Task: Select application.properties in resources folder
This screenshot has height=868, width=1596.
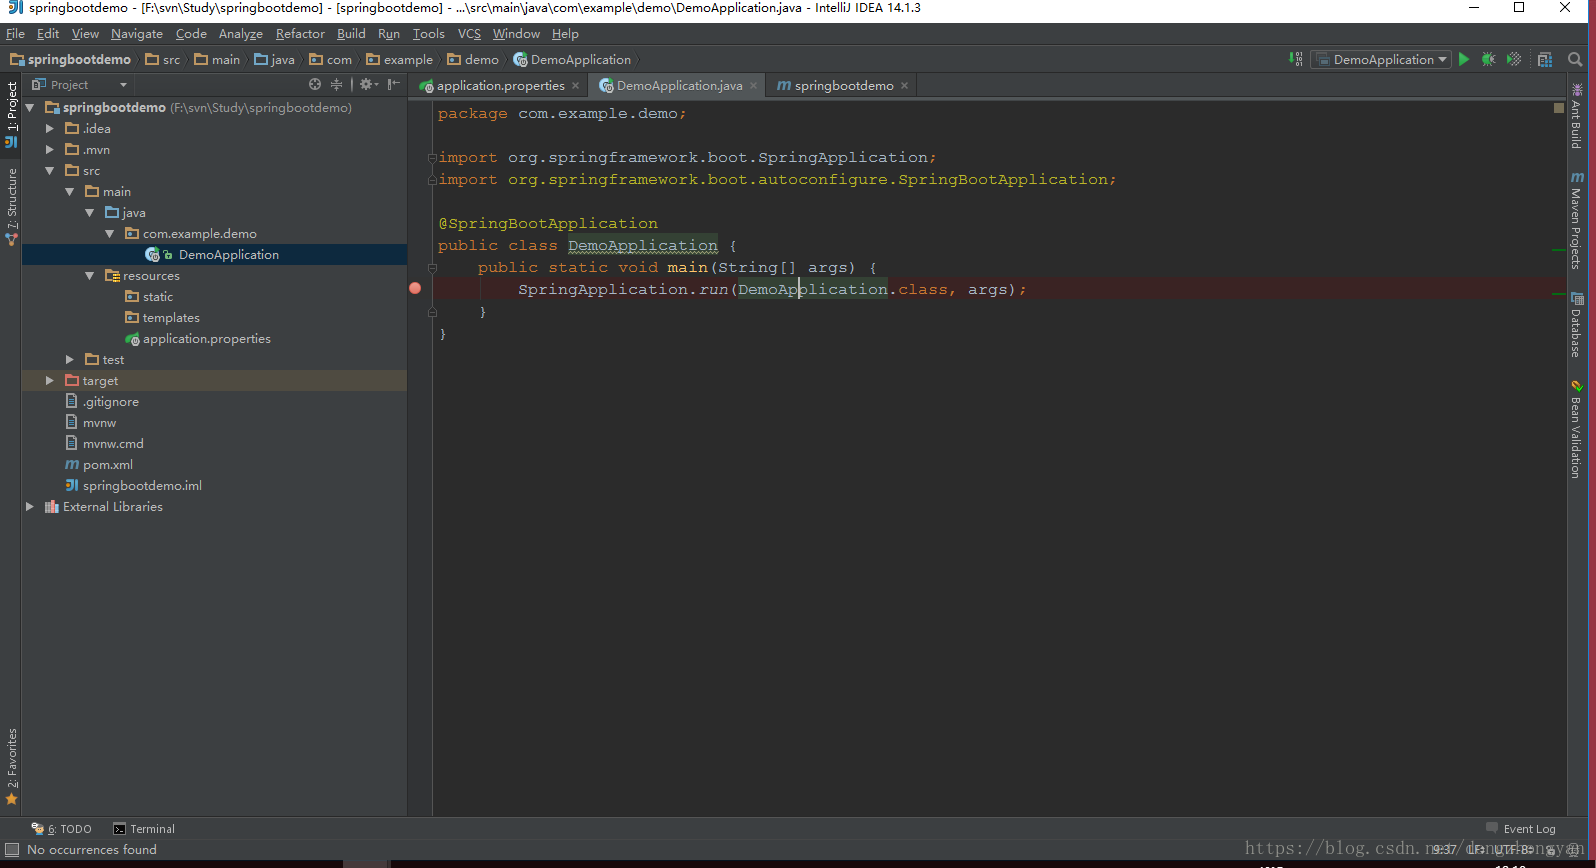Action: click(x=207, y=338)
